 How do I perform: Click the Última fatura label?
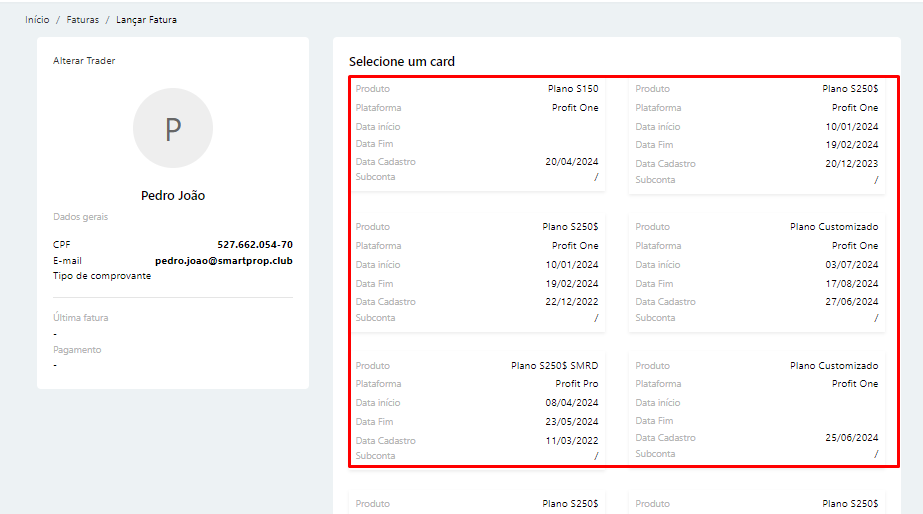pos(81,318)
